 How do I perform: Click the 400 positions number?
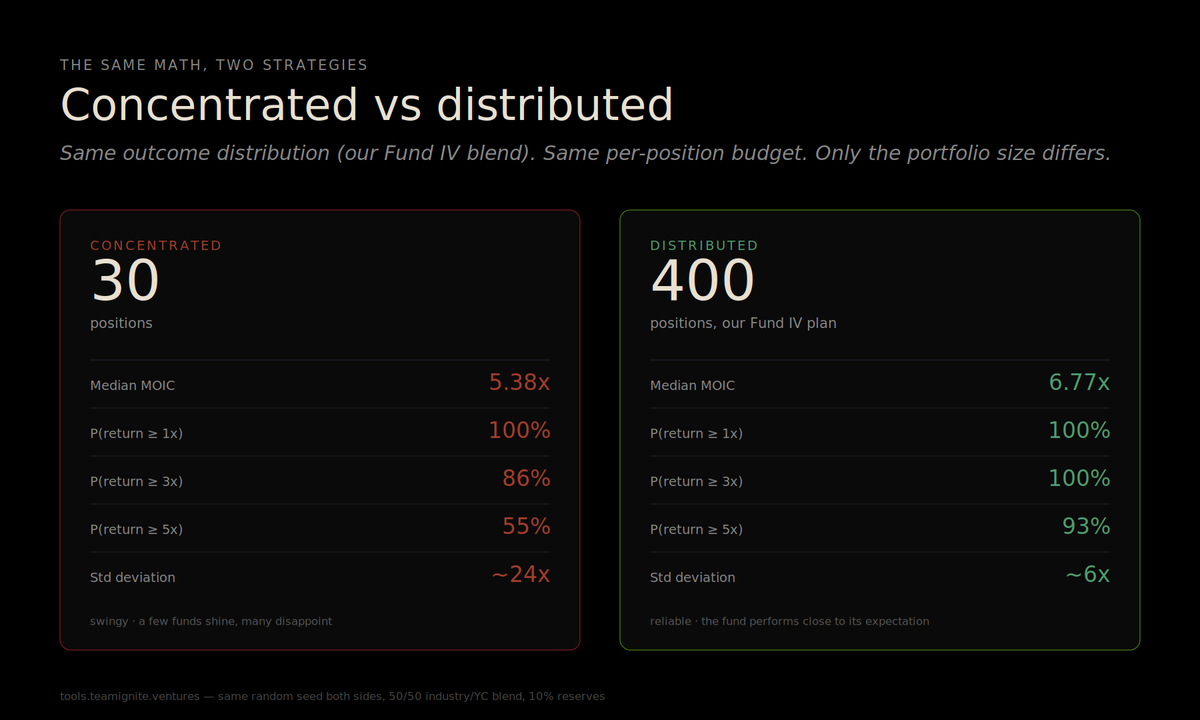click(702, 280)
